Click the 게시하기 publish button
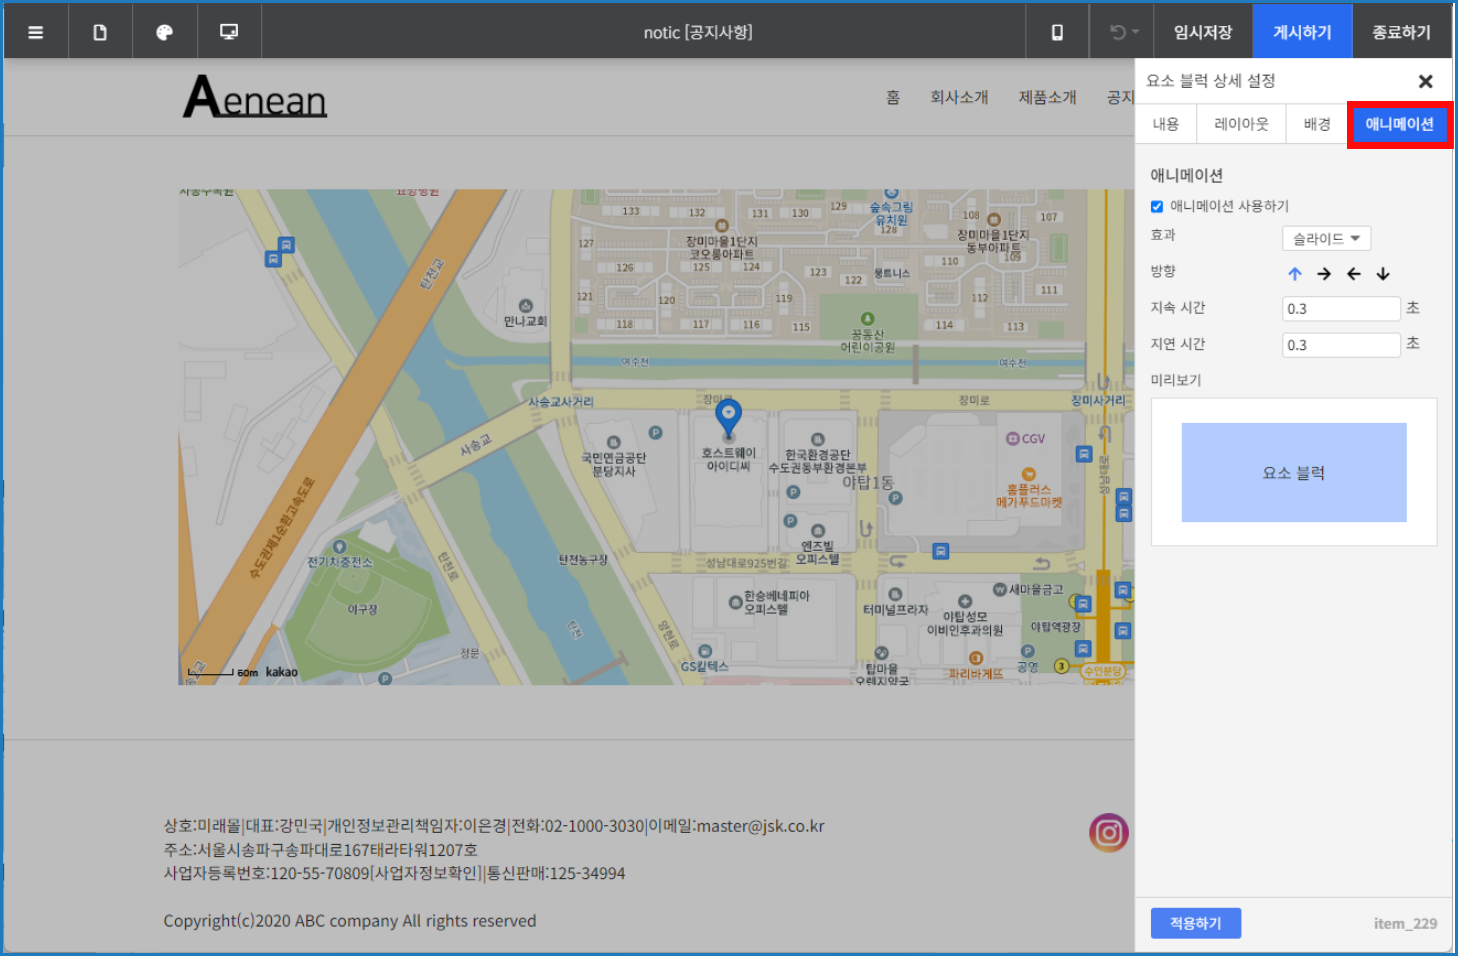The image size is (1458, 956). pos(1302,32)
